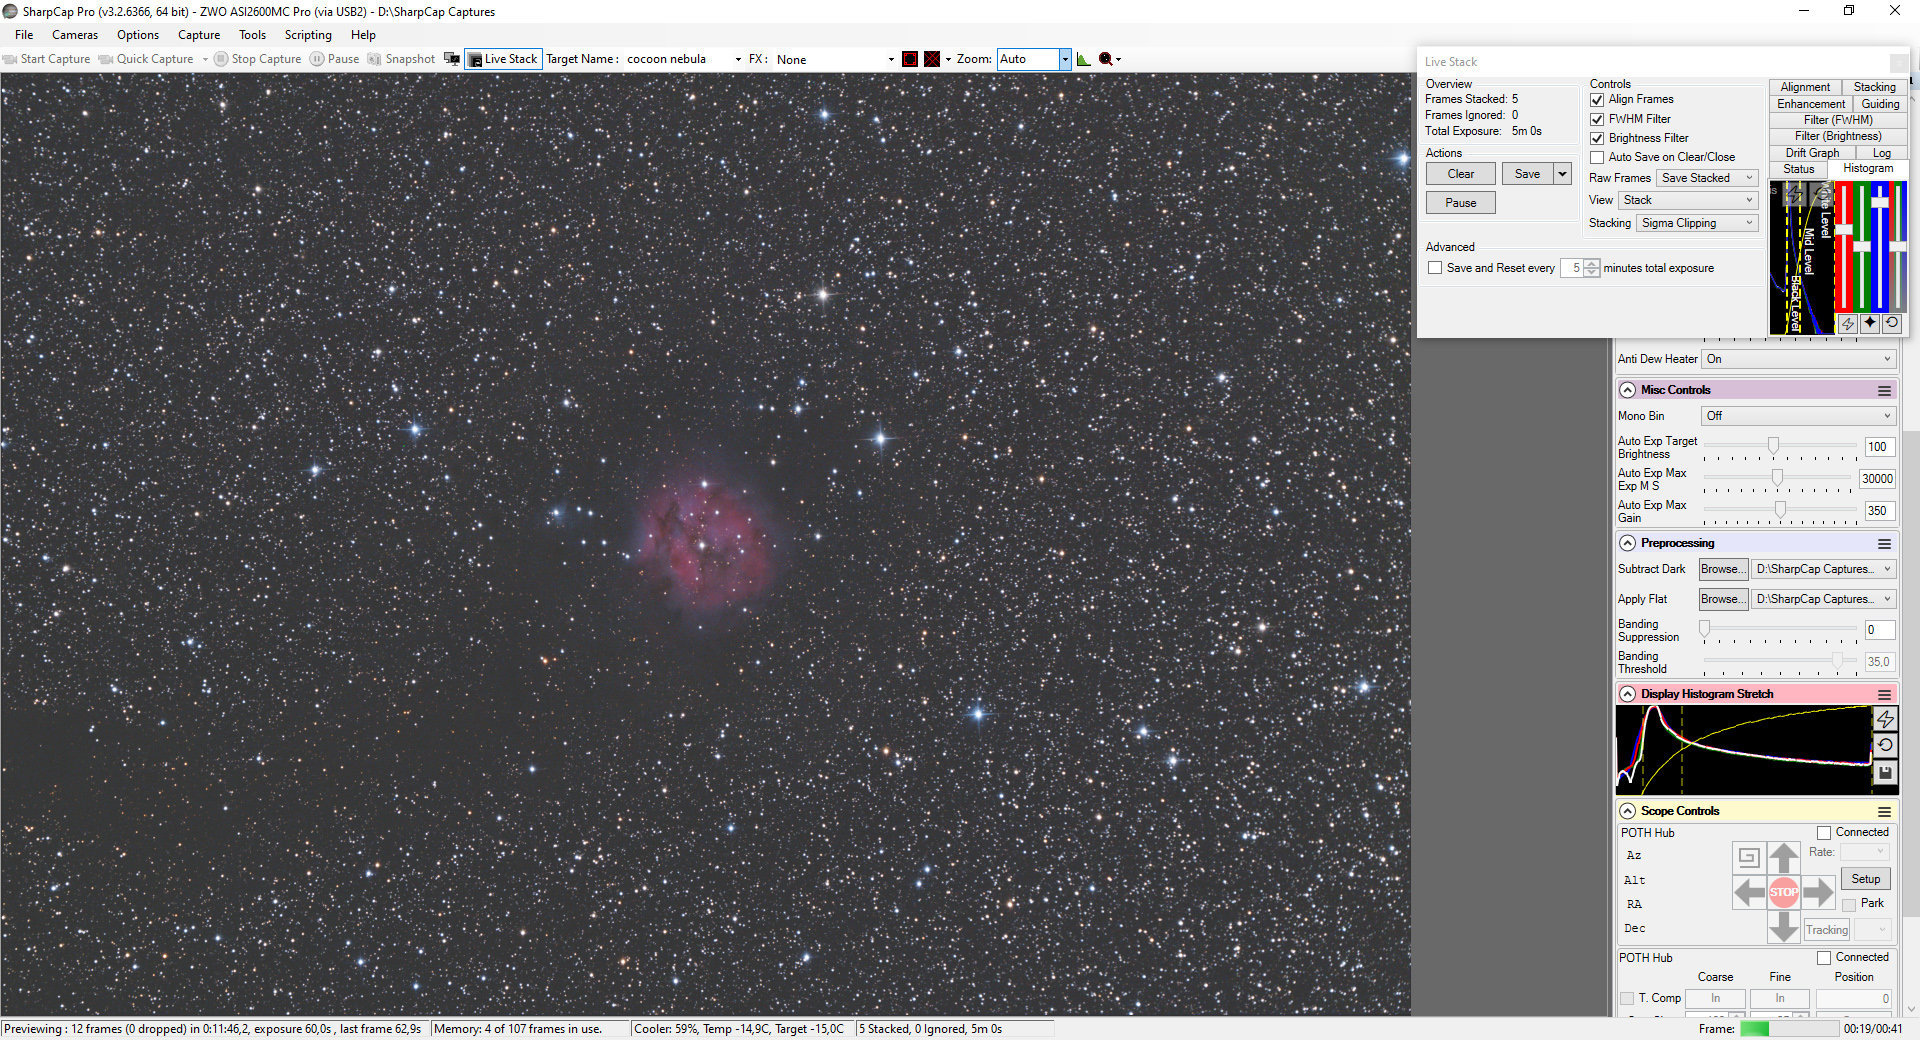
Task: Click the red circle reticule overlay icon
Action: click(x=910, y=59)
